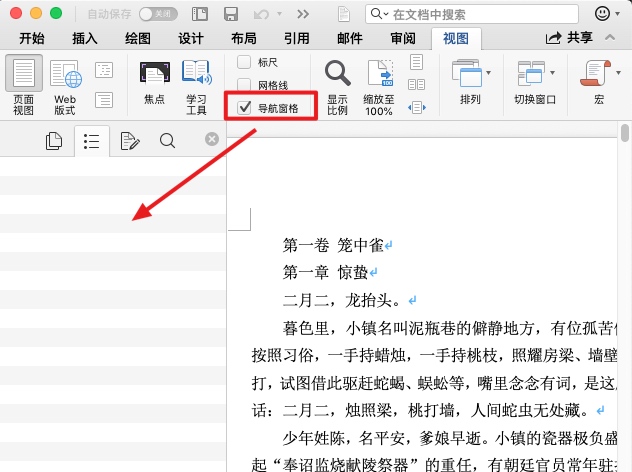This screenshot has height=472, width=632.
Task: Uncheck the Navigation Pane (导航窗格) checkbox
Action: point(244,108)
